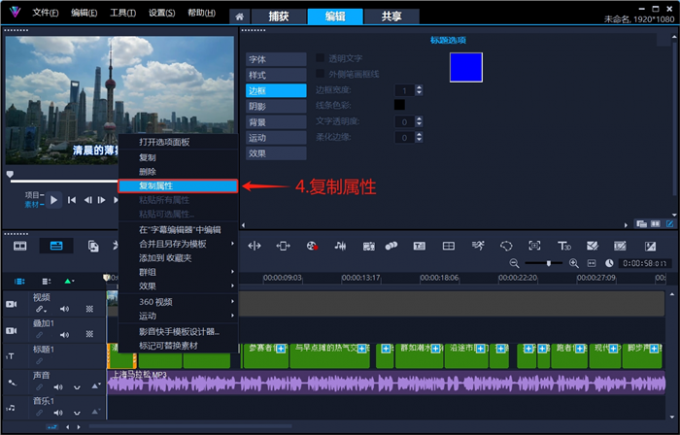Open the auto music tool

(368, 246)
